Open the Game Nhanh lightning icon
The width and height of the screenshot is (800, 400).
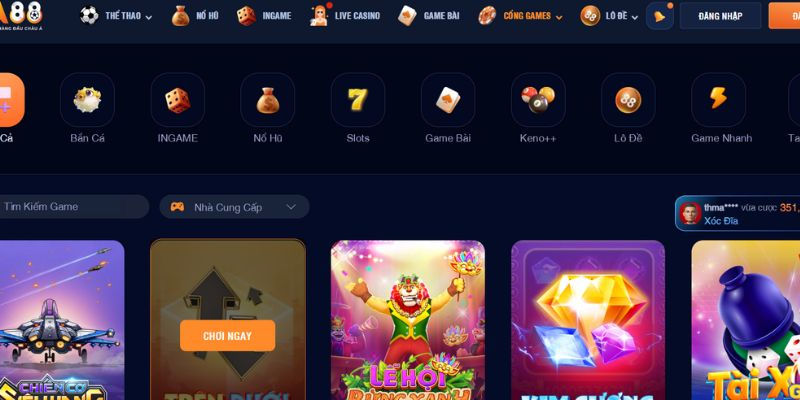click(x=718, y=100)
